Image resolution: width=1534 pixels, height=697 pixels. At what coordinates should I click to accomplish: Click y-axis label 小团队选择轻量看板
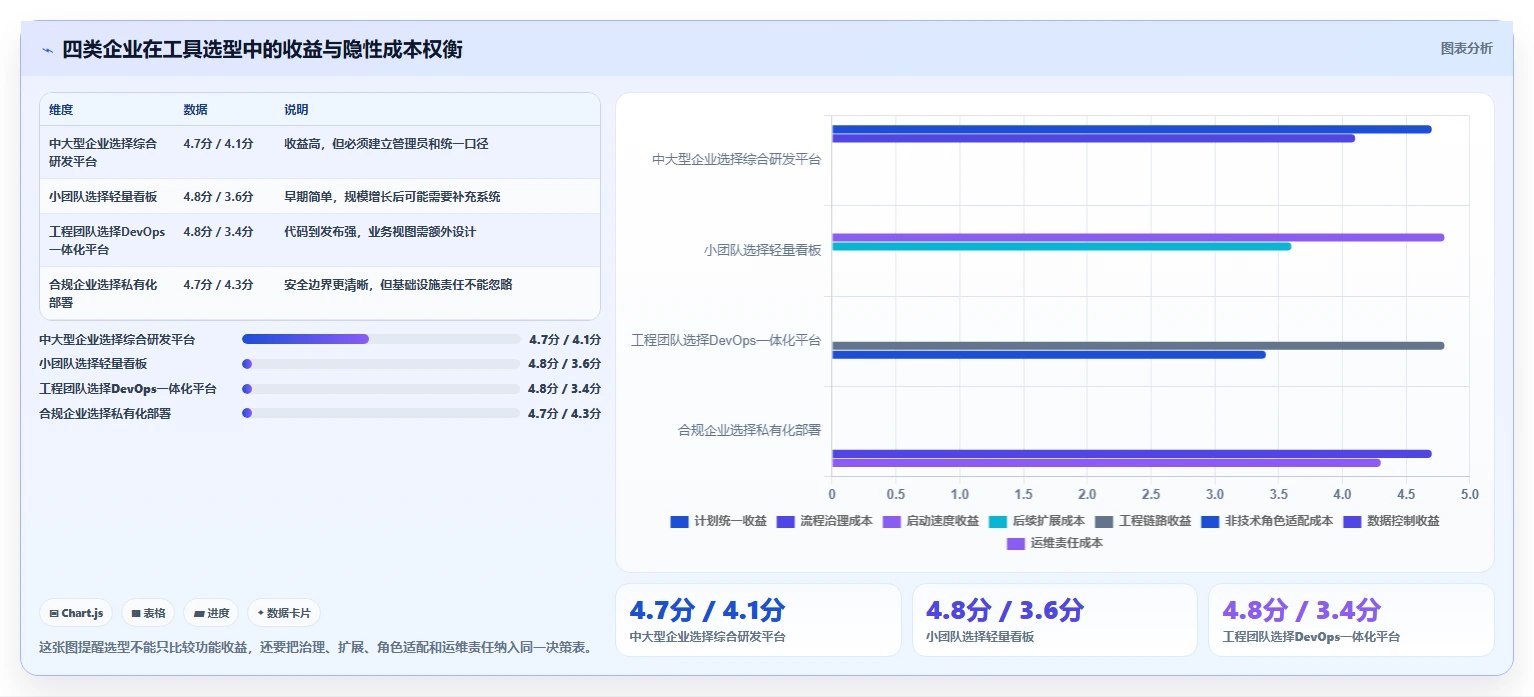pos(762,250)
